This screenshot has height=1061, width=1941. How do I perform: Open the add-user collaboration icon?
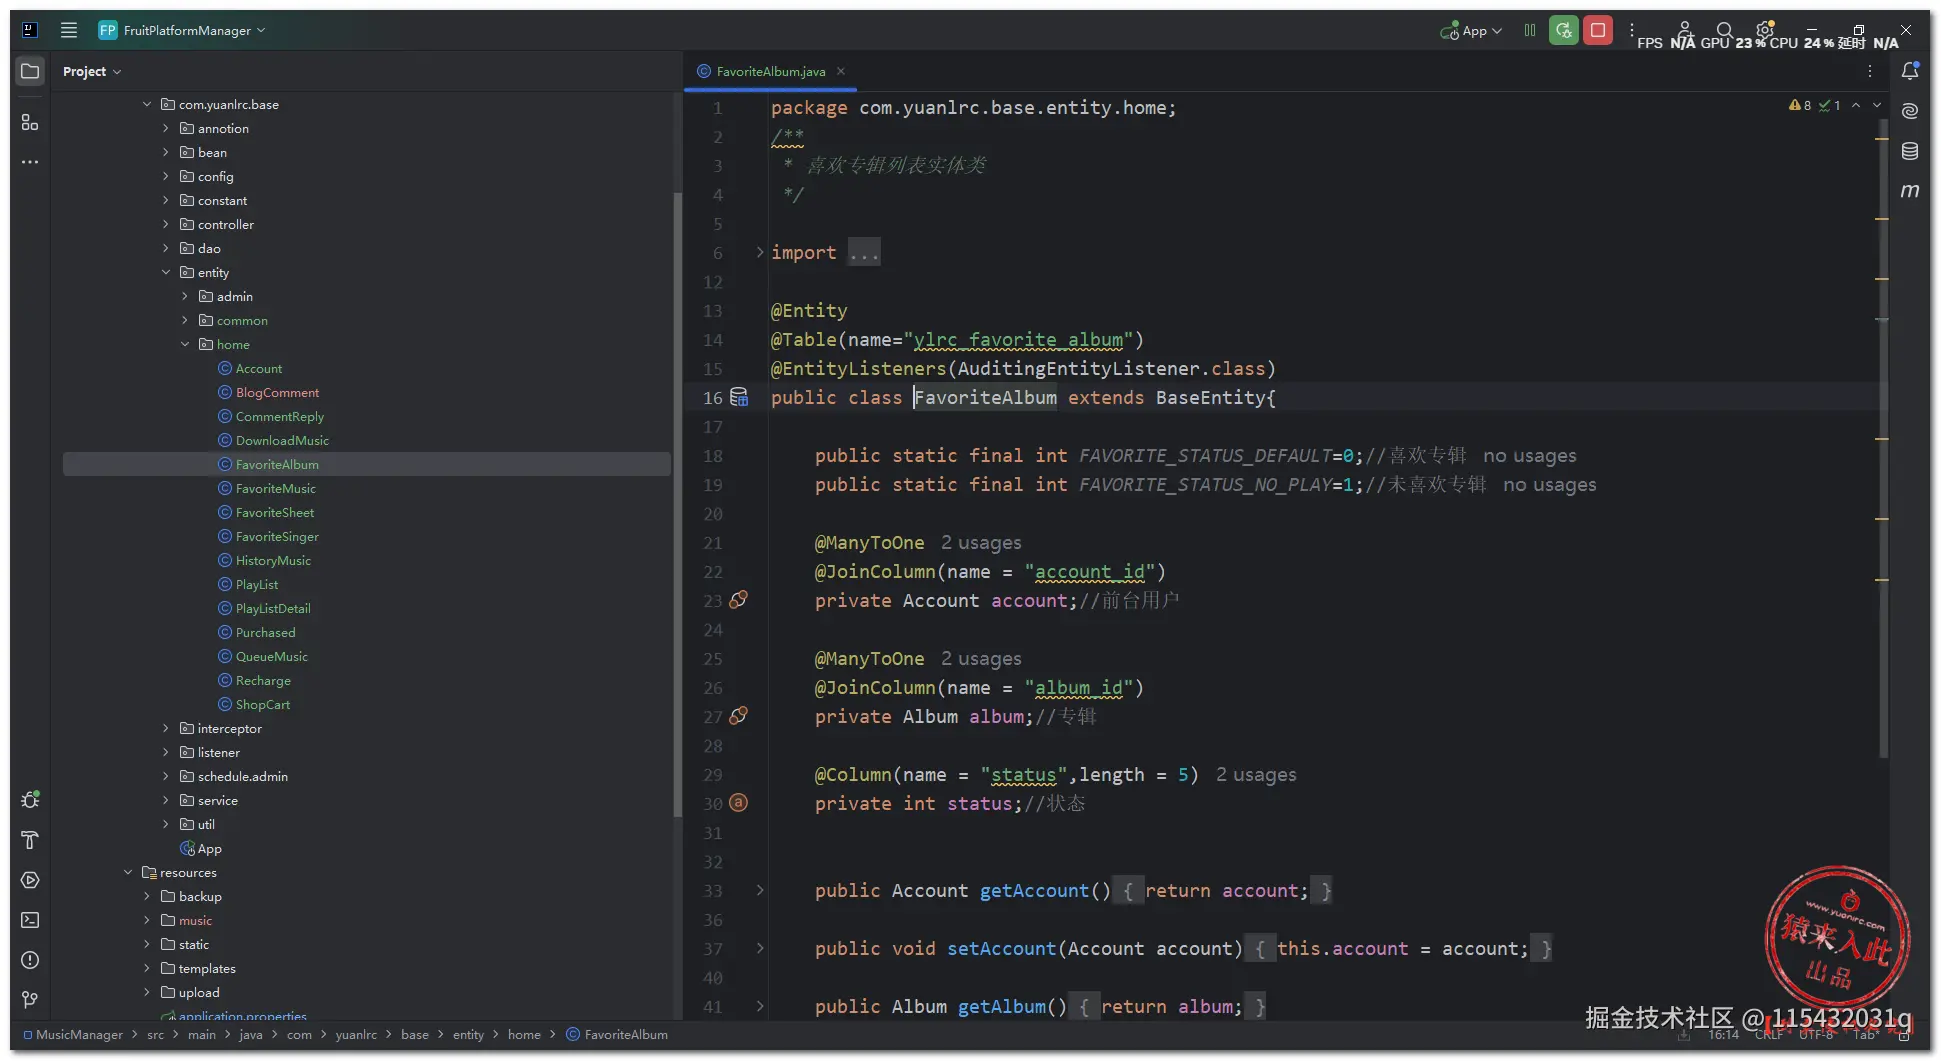(1685, 30)
